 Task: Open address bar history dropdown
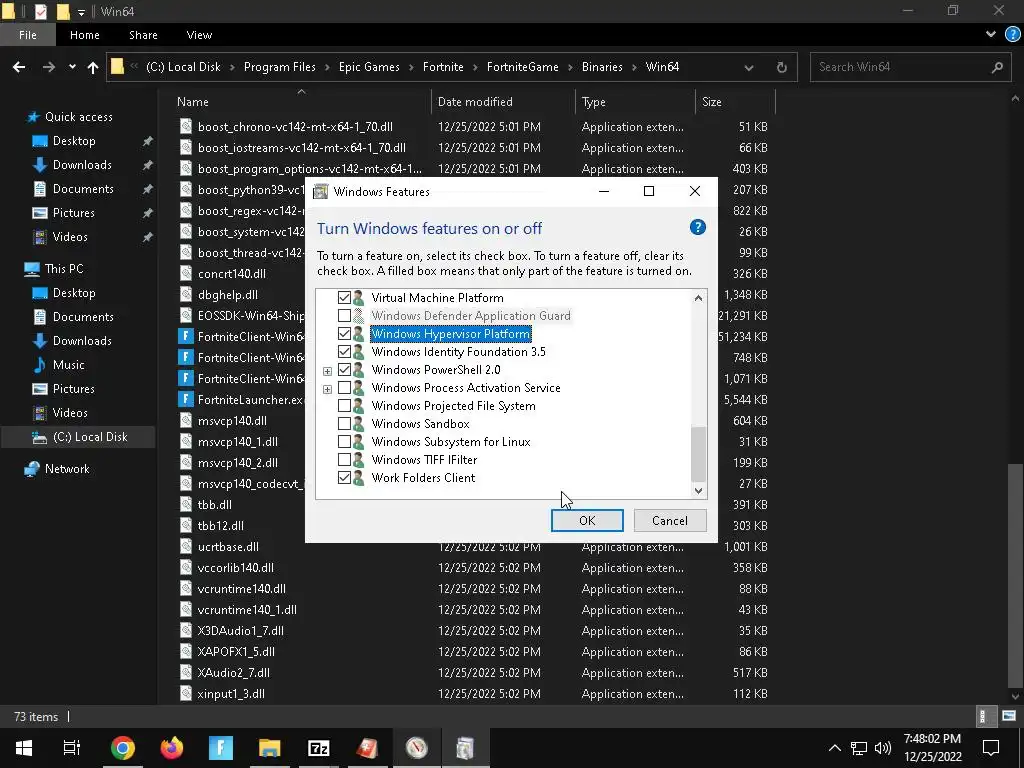(748, 67)
